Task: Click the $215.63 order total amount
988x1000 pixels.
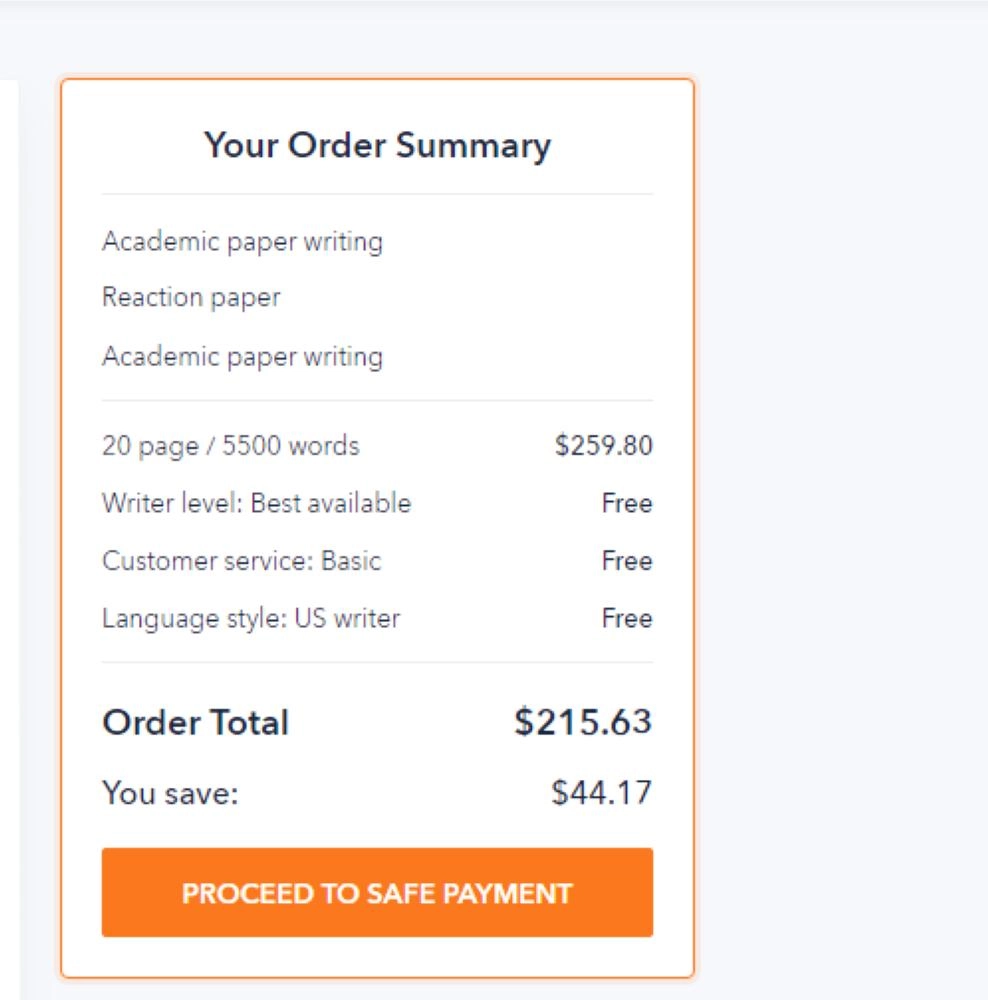Action: [x=583, y=722]
